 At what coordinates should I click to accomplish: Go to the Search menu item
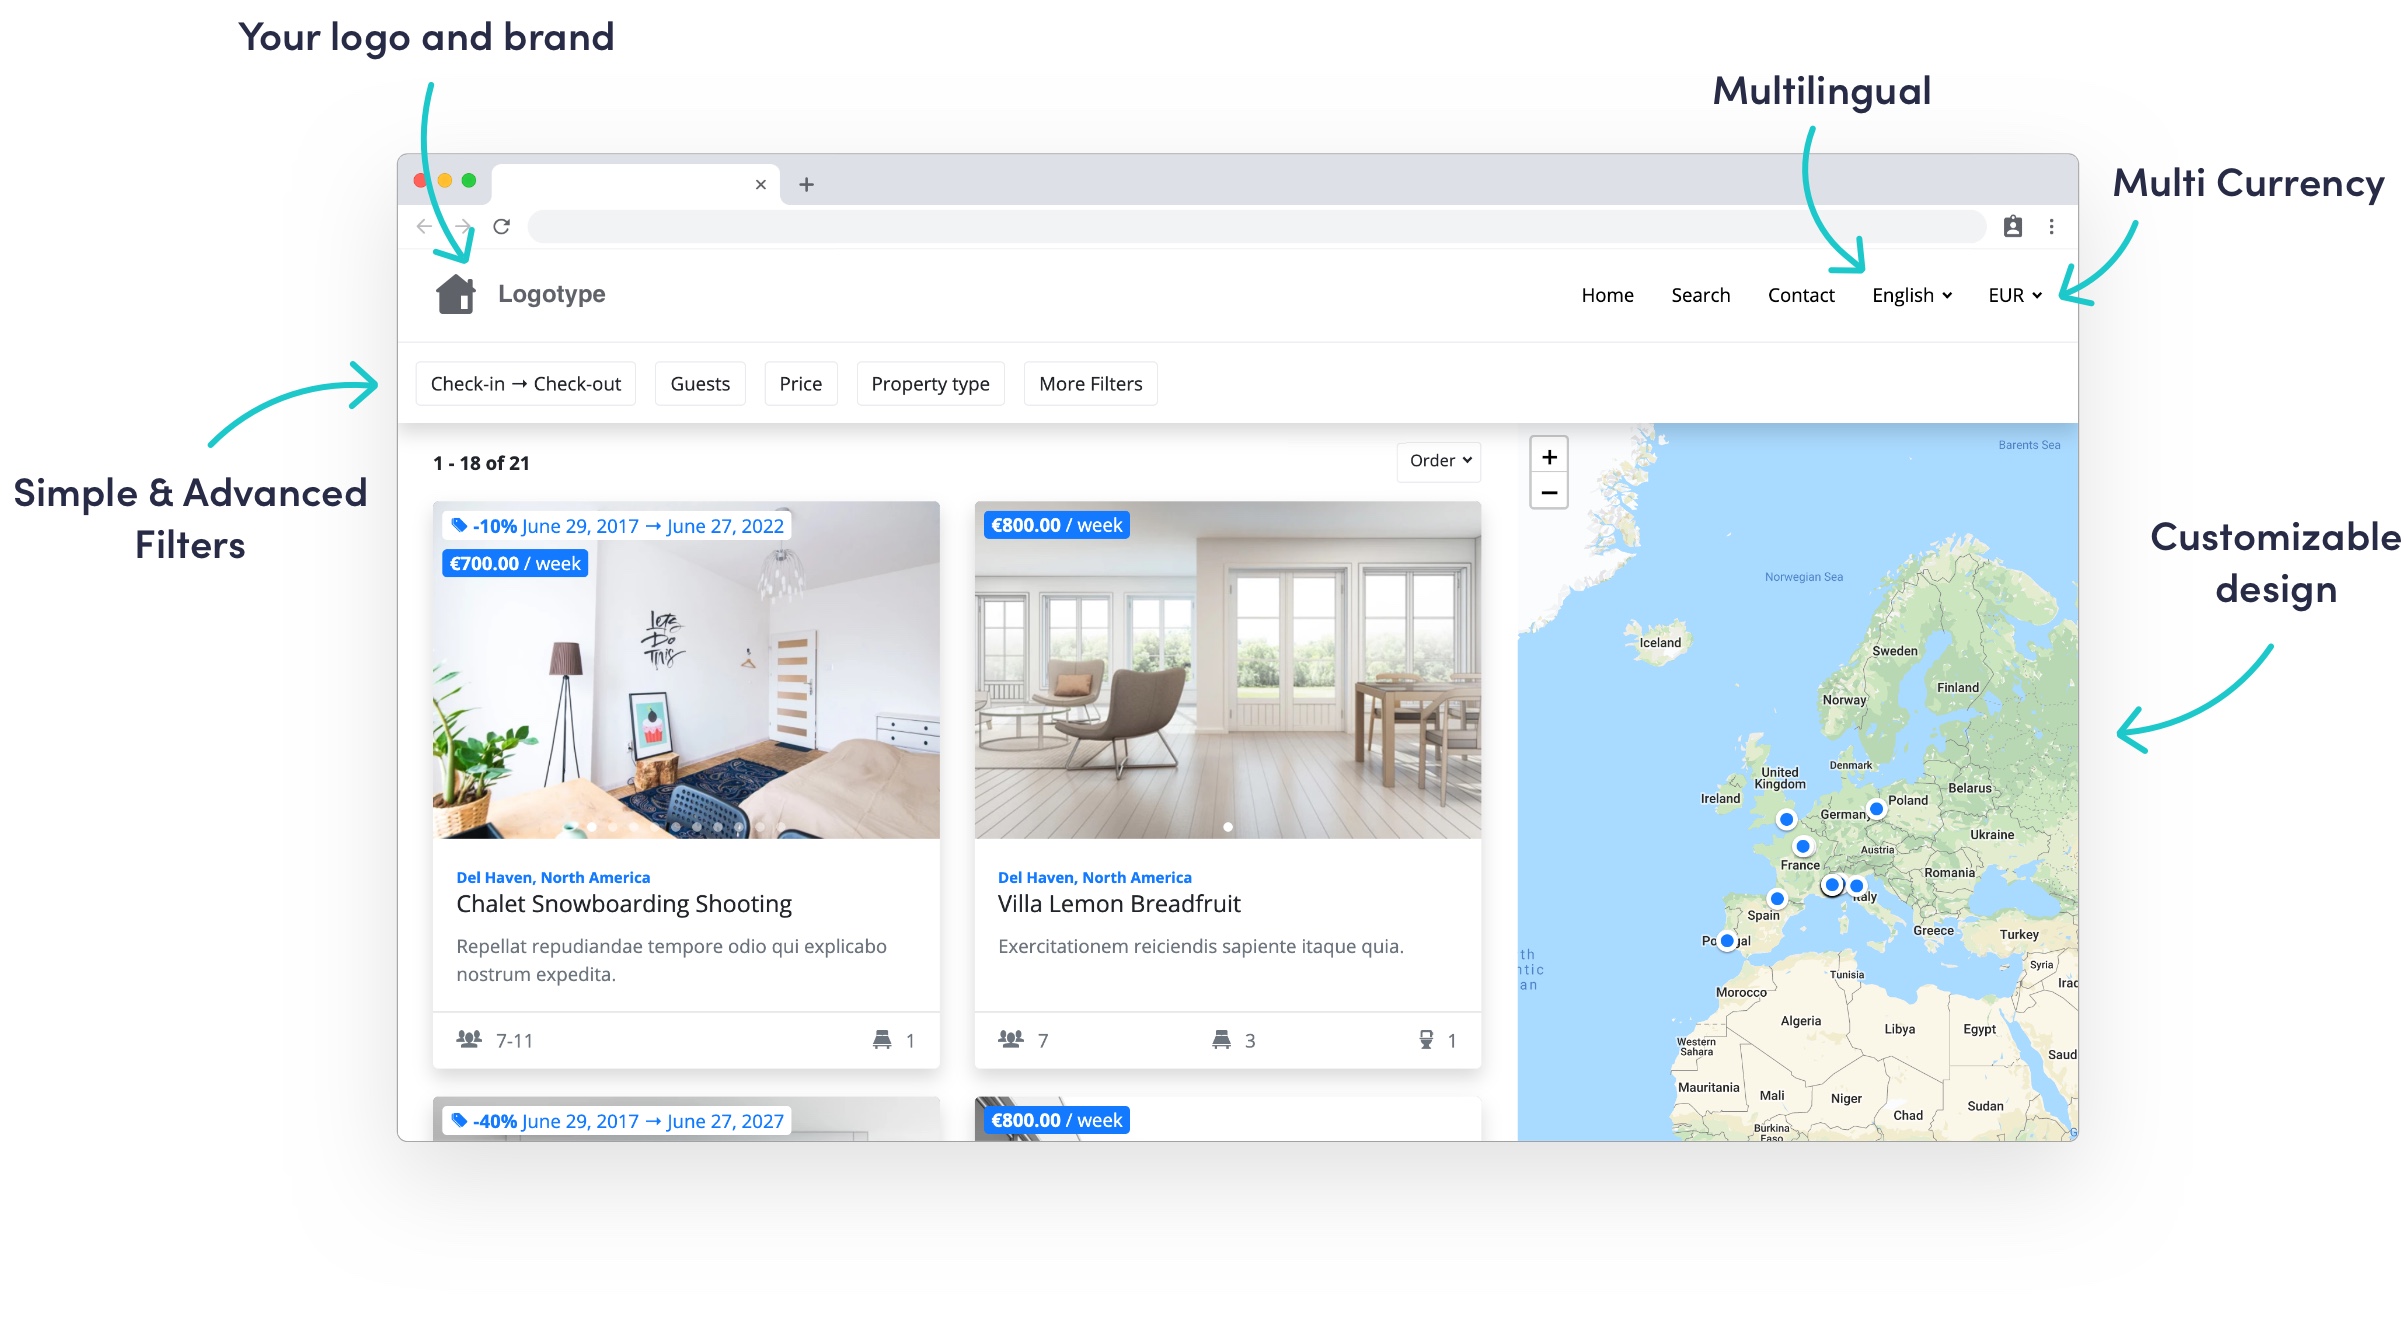[x=1700, y=295]
